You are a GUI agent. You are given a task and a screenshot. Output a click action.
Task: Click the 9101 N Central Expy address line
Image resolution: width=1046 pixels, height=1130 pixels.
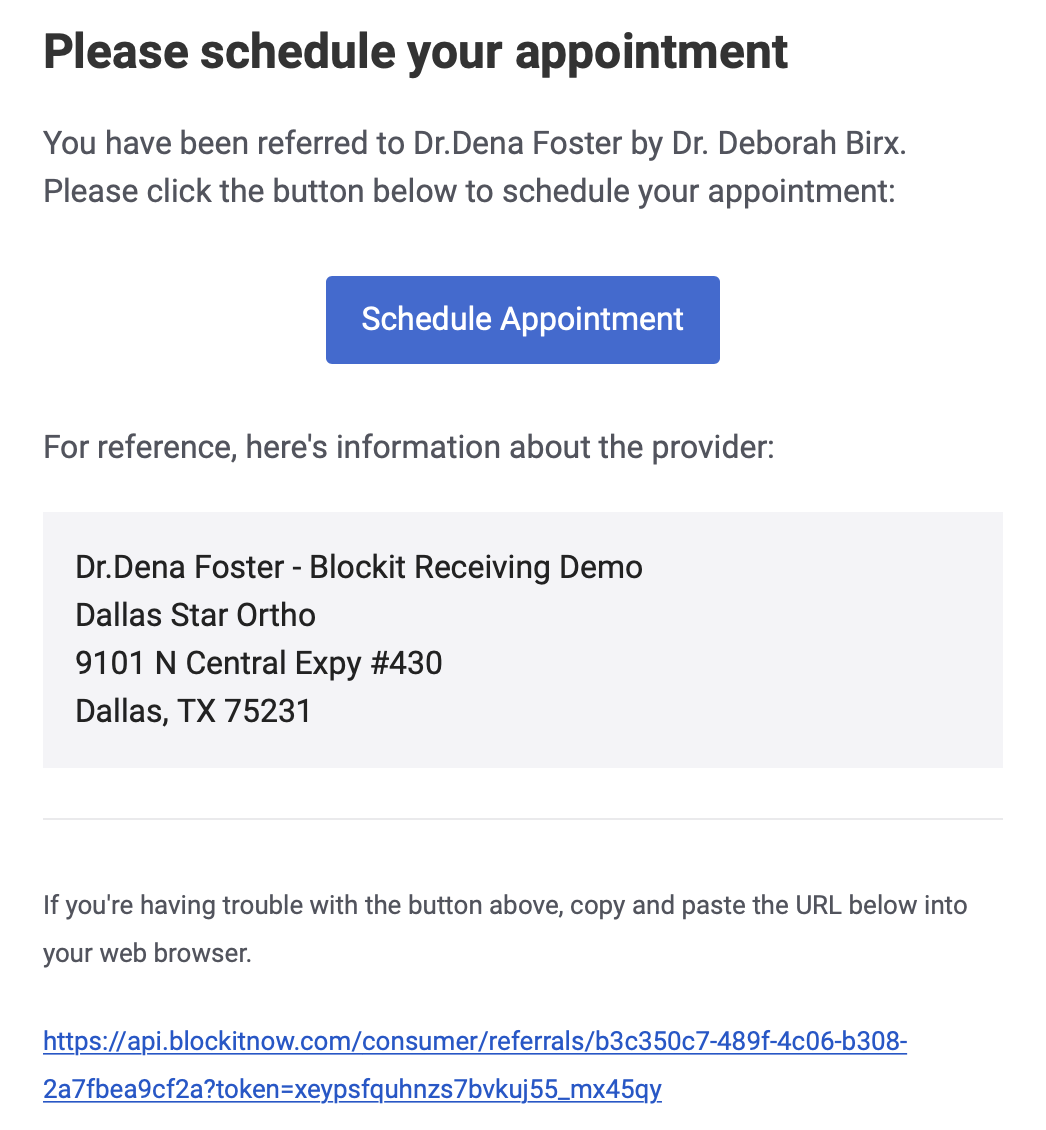(259, 663)
